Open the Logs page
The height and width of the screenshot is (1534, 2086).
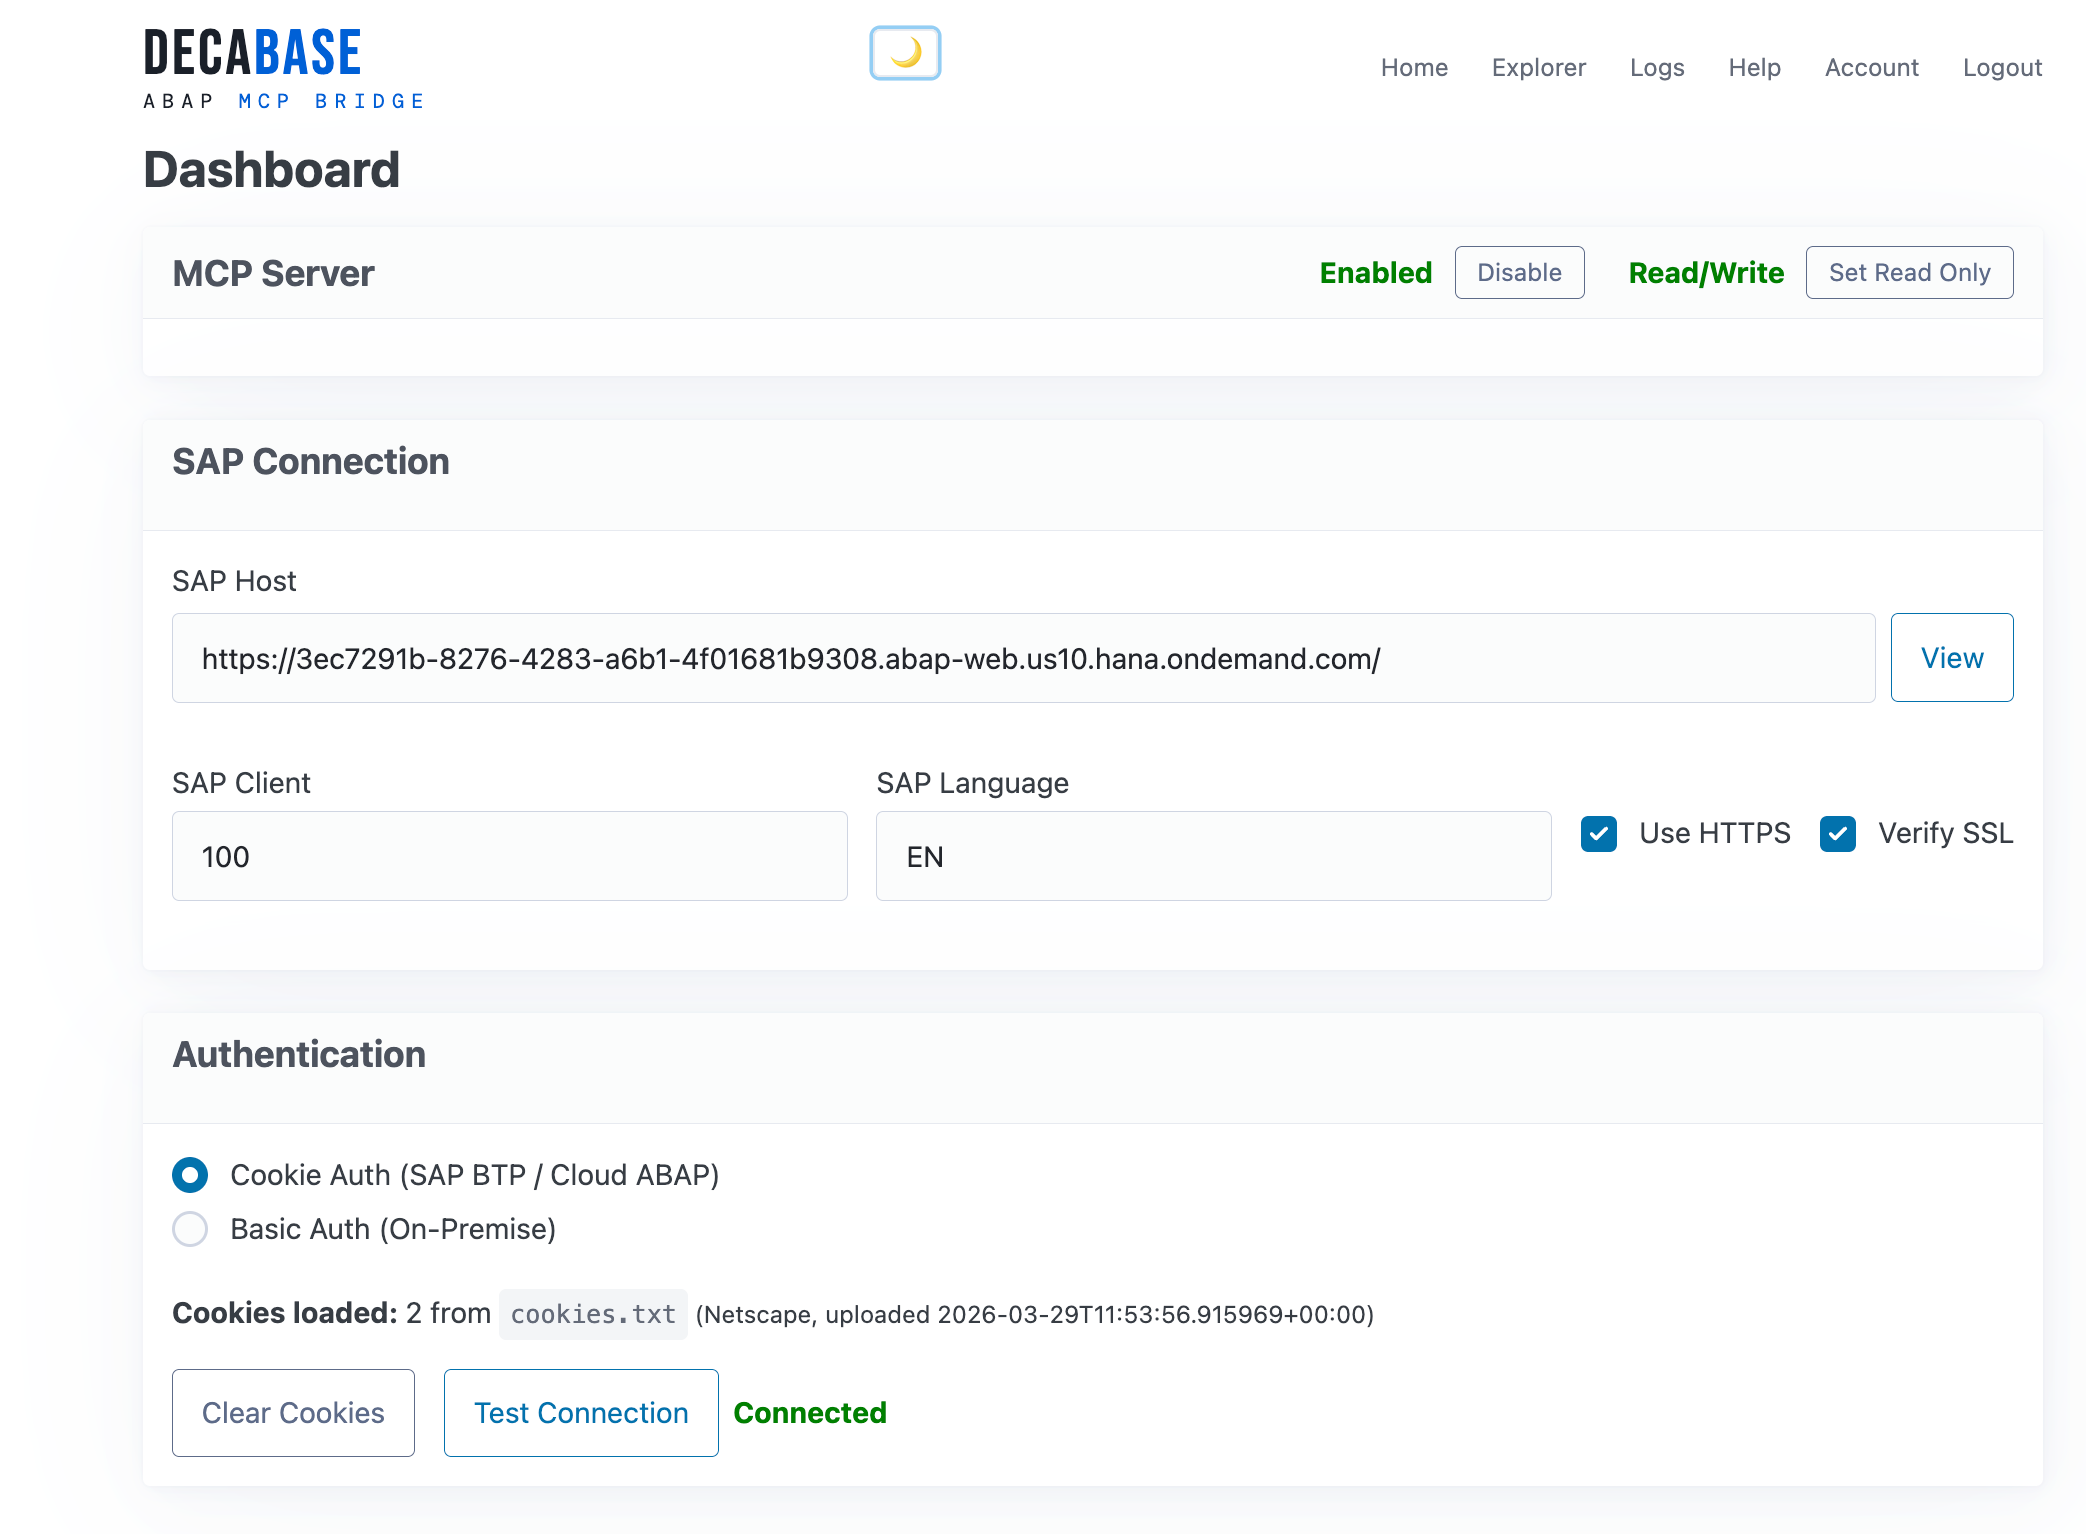pos(1657,67)
